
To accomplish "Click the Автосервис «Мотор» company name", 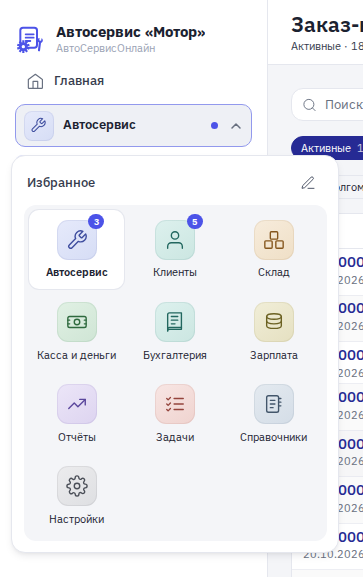I will click(131, 32).
